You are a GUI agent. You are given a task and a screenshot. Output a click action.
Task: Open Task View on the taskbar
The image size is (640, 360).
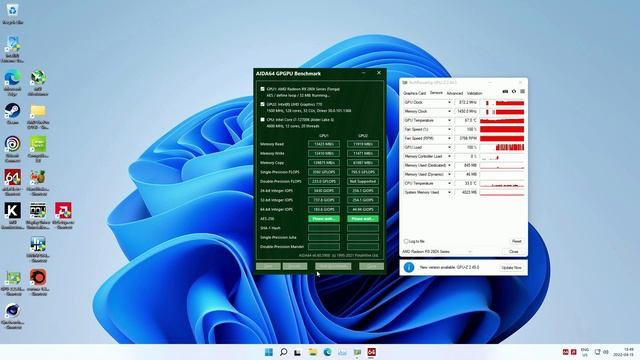coord(298,352)
